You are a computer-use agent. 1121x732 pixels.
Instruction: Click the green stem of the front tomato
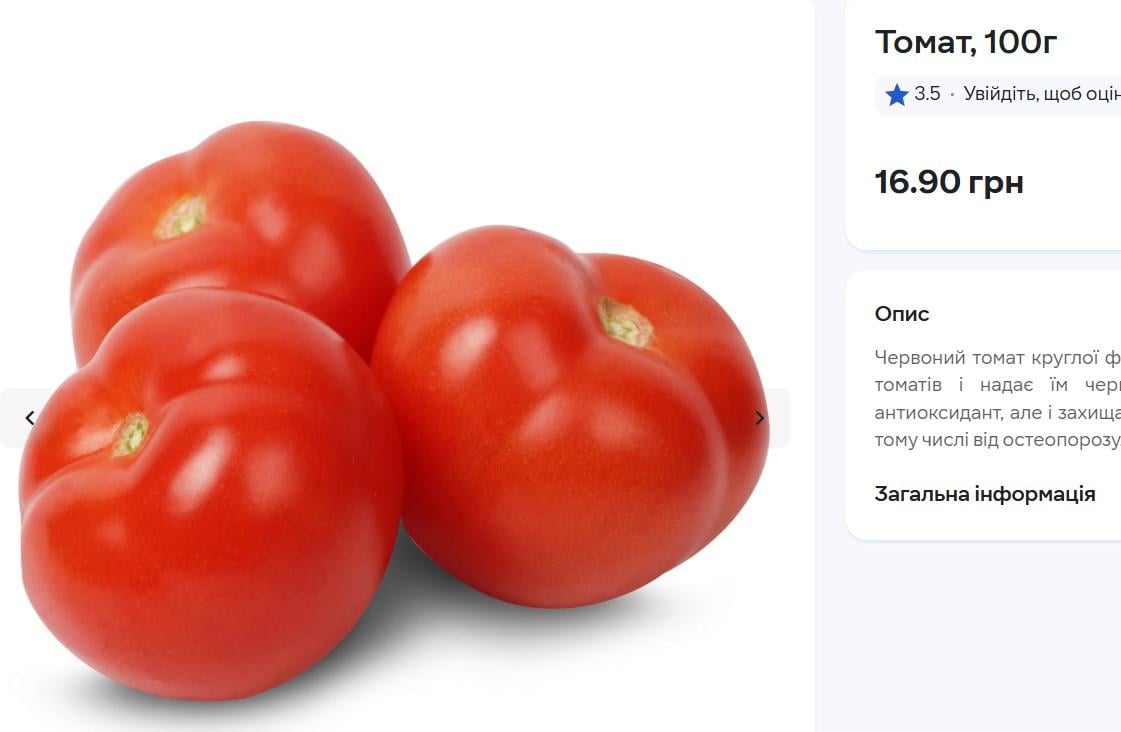click(131, 434)
